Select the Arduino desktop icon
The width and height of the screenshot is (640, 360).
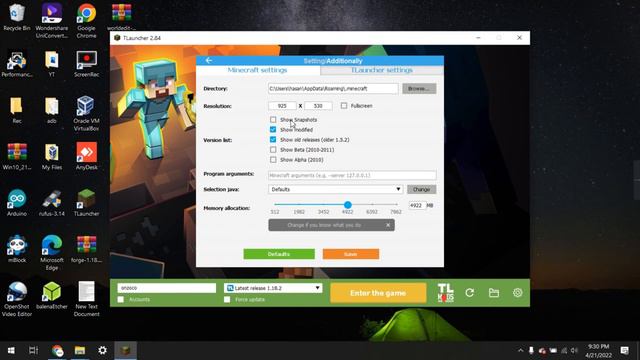tap(17, 202)
